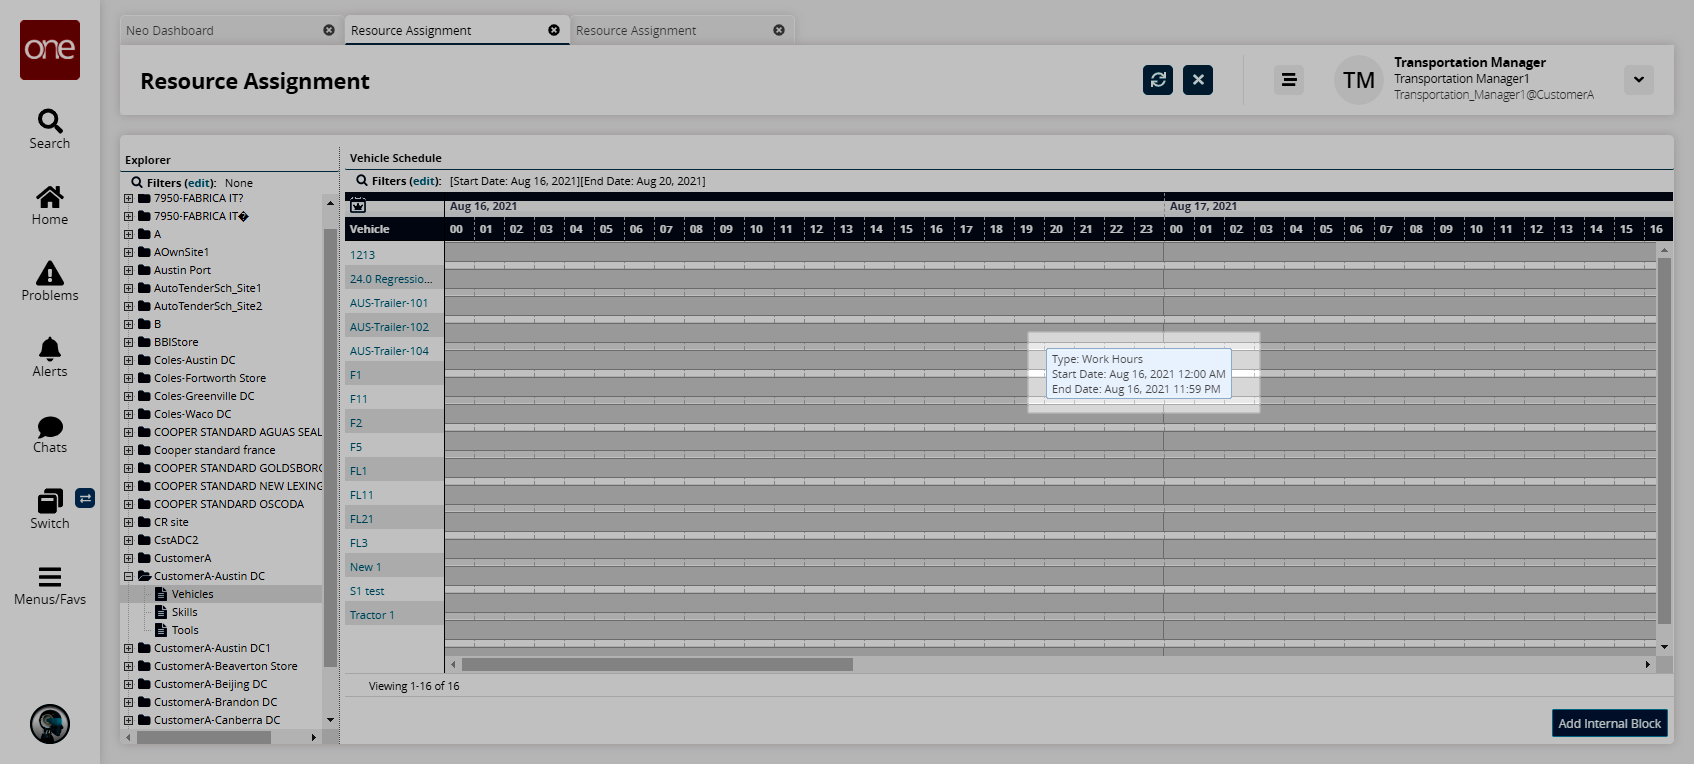This screenshot has height=764, width=1694.
Task: Expand the Coles-Austin DC tree node
Action: pyautogui.click(x=128, y=360)
